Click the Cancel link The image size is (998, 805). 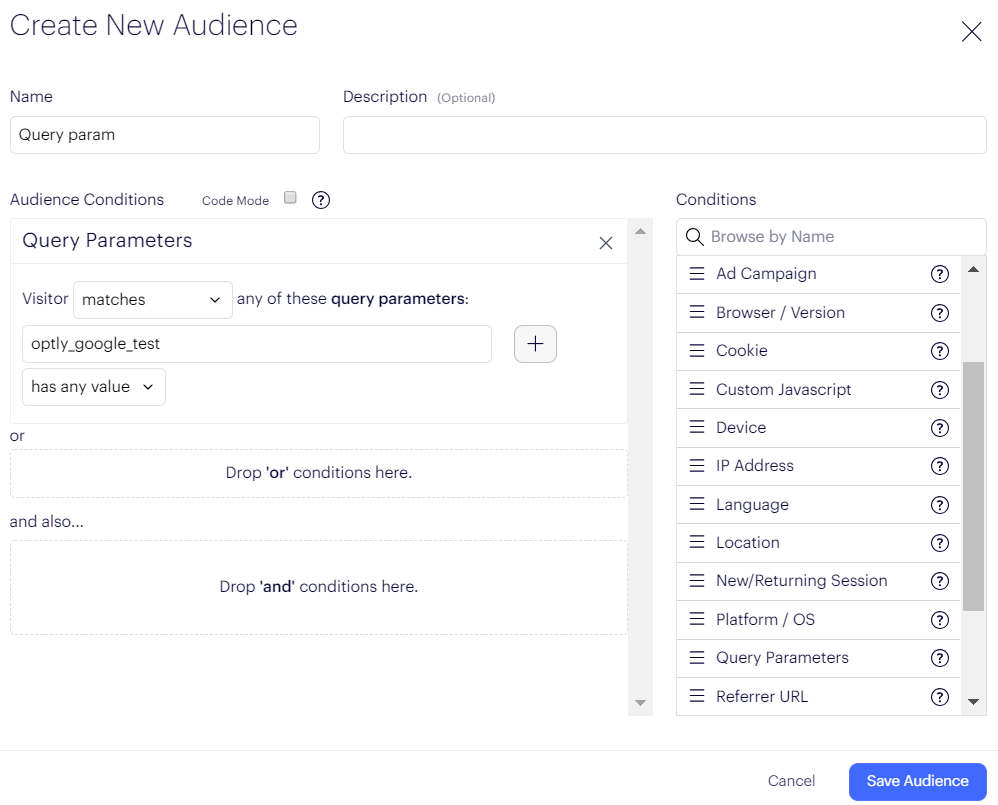791,781
